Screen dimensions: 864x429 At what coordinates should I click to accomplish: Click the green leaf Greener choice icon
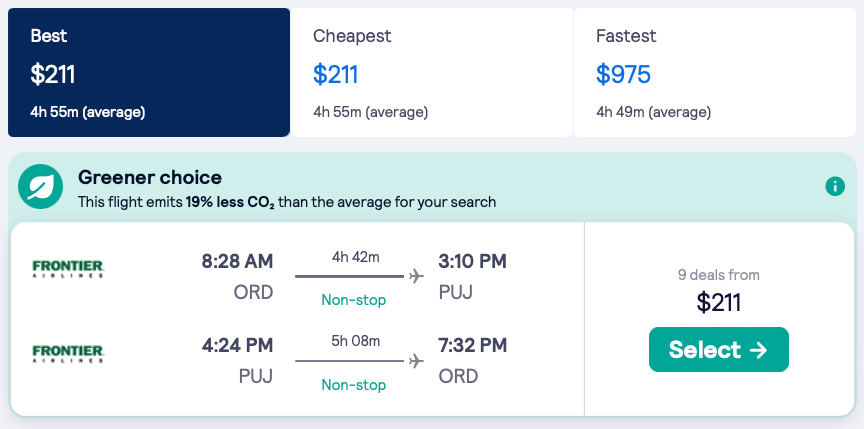tap(41, 187)
